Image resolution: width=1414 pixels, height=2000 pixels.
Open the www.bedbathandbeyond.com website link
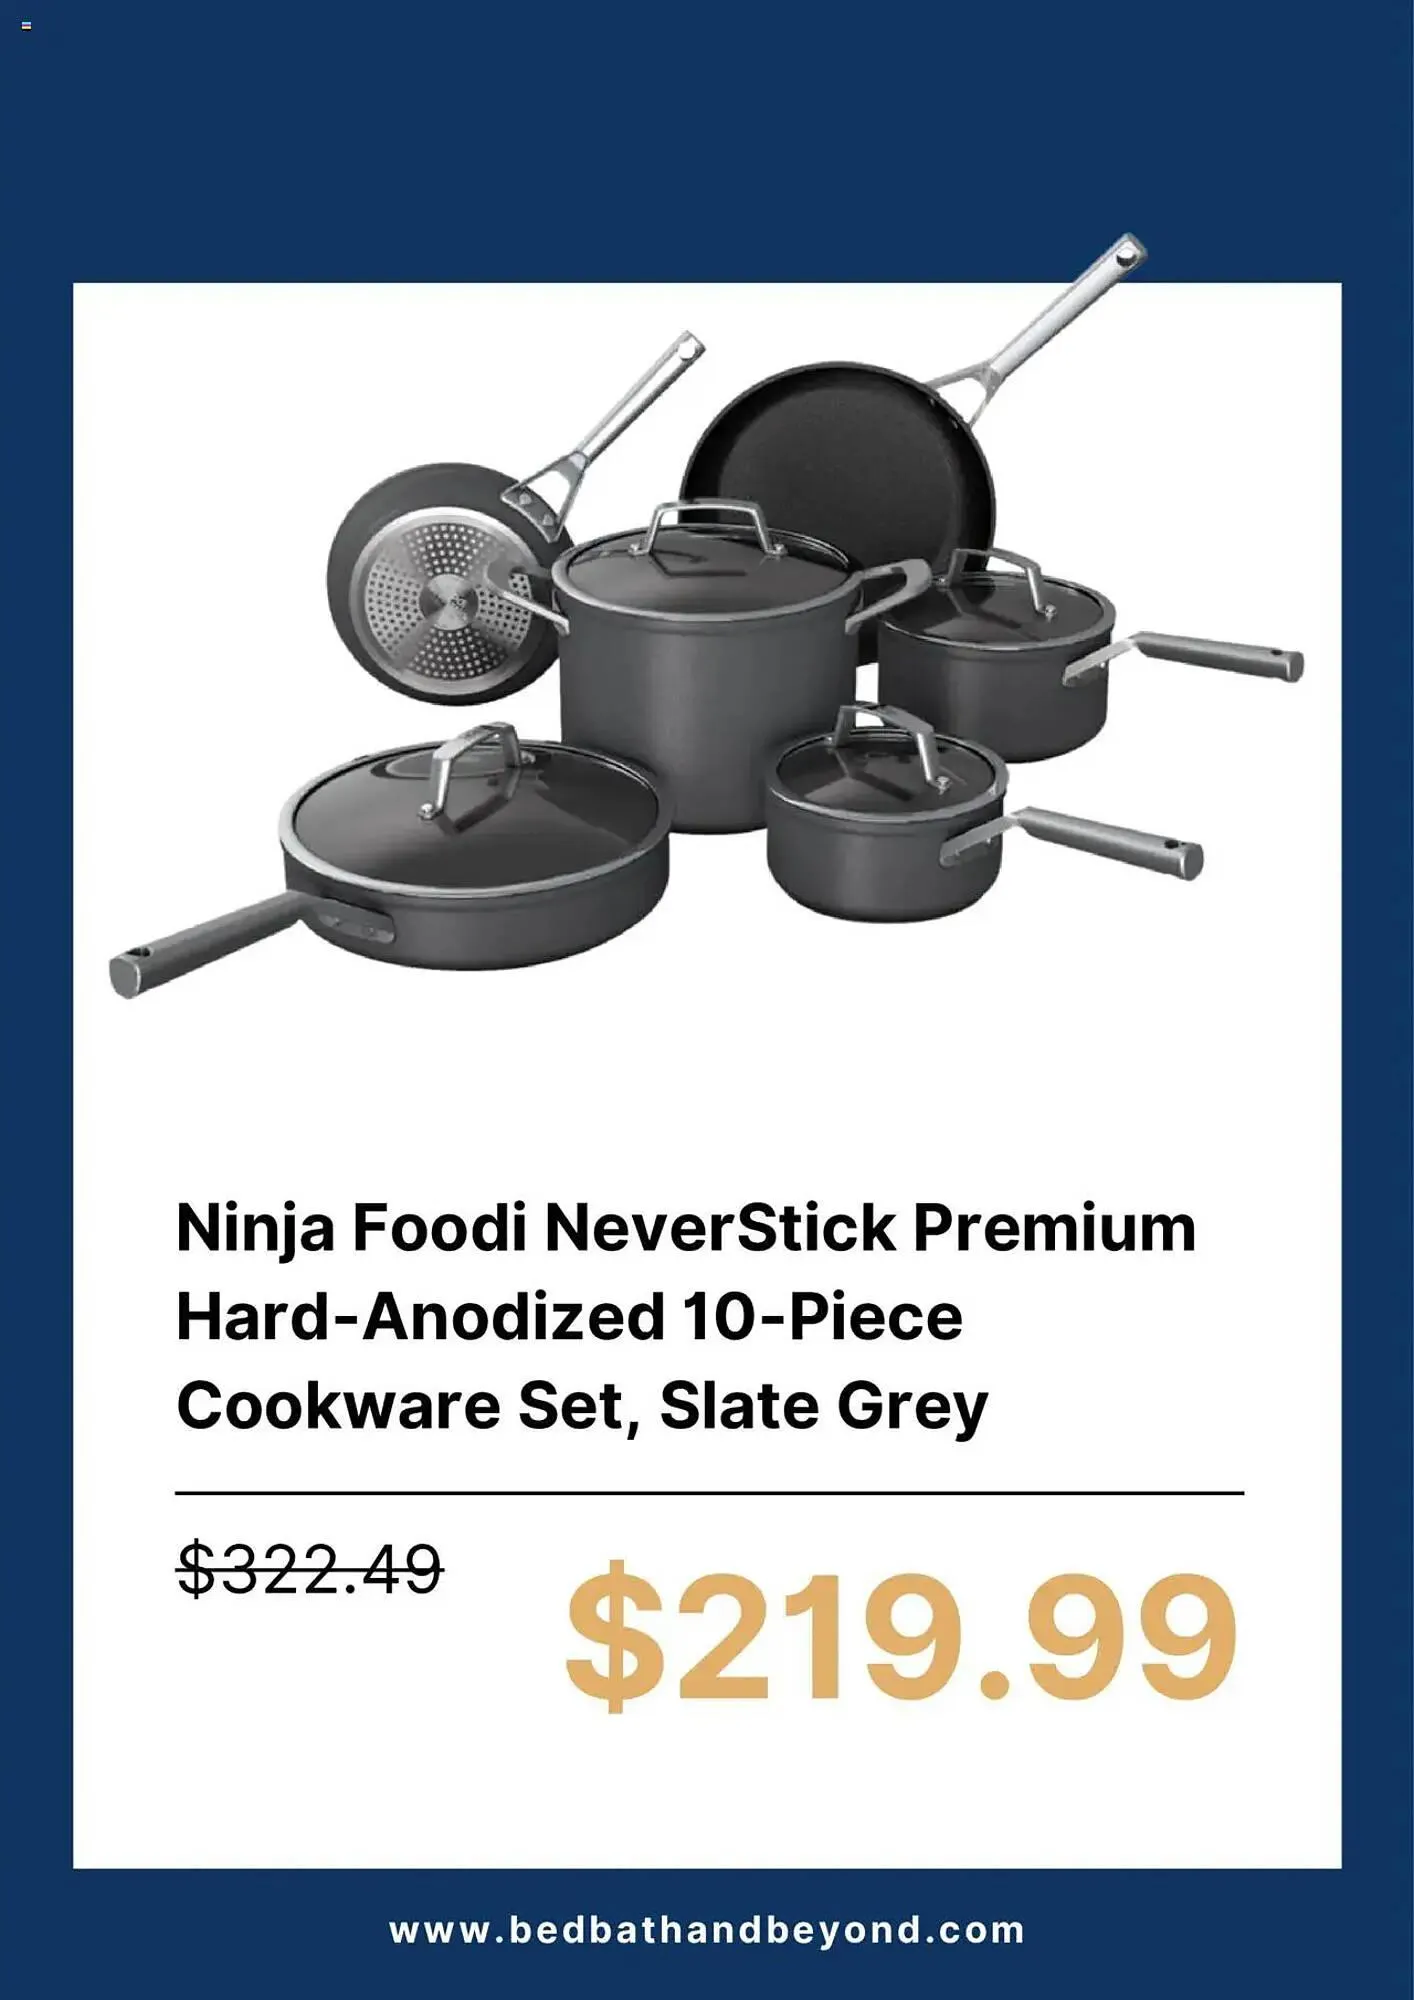click(x=707, y=1930)
